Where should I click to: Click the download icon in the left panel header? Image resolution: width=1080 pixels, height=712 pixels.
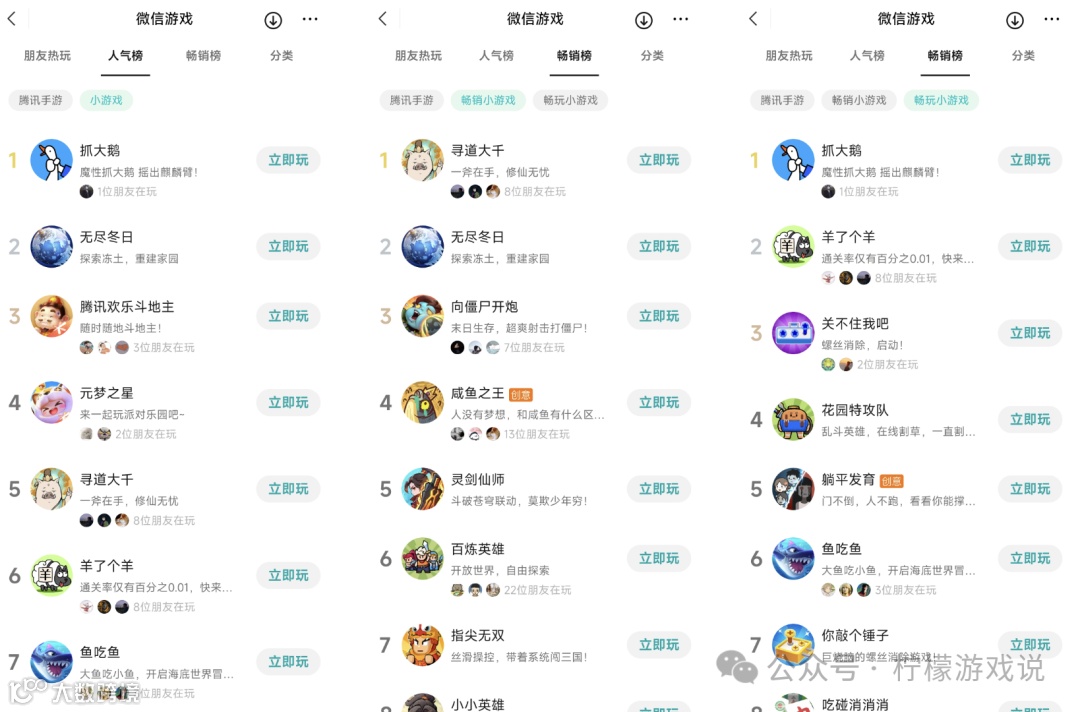pyautogui.click(x=273, y=20)
